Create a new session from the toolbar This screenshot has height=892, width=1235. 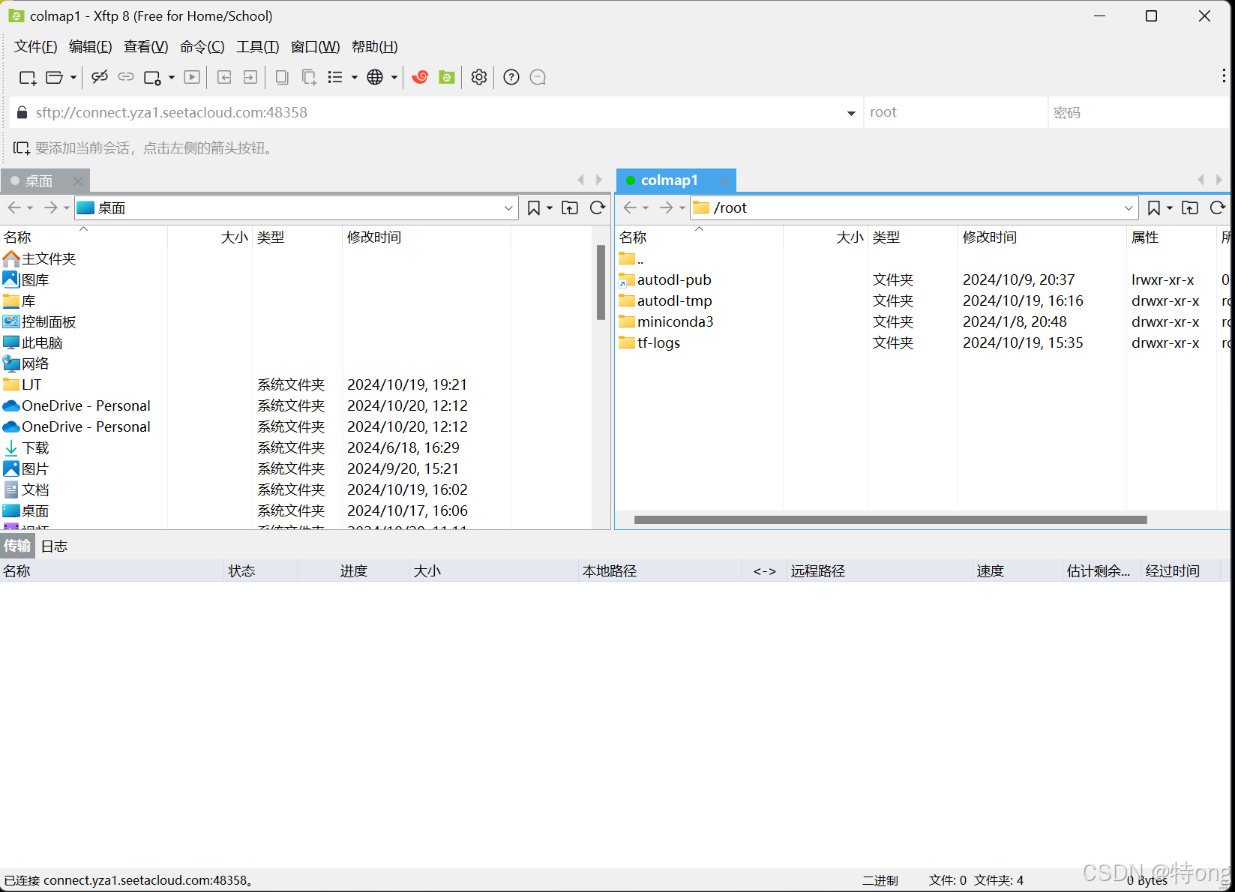27,77
